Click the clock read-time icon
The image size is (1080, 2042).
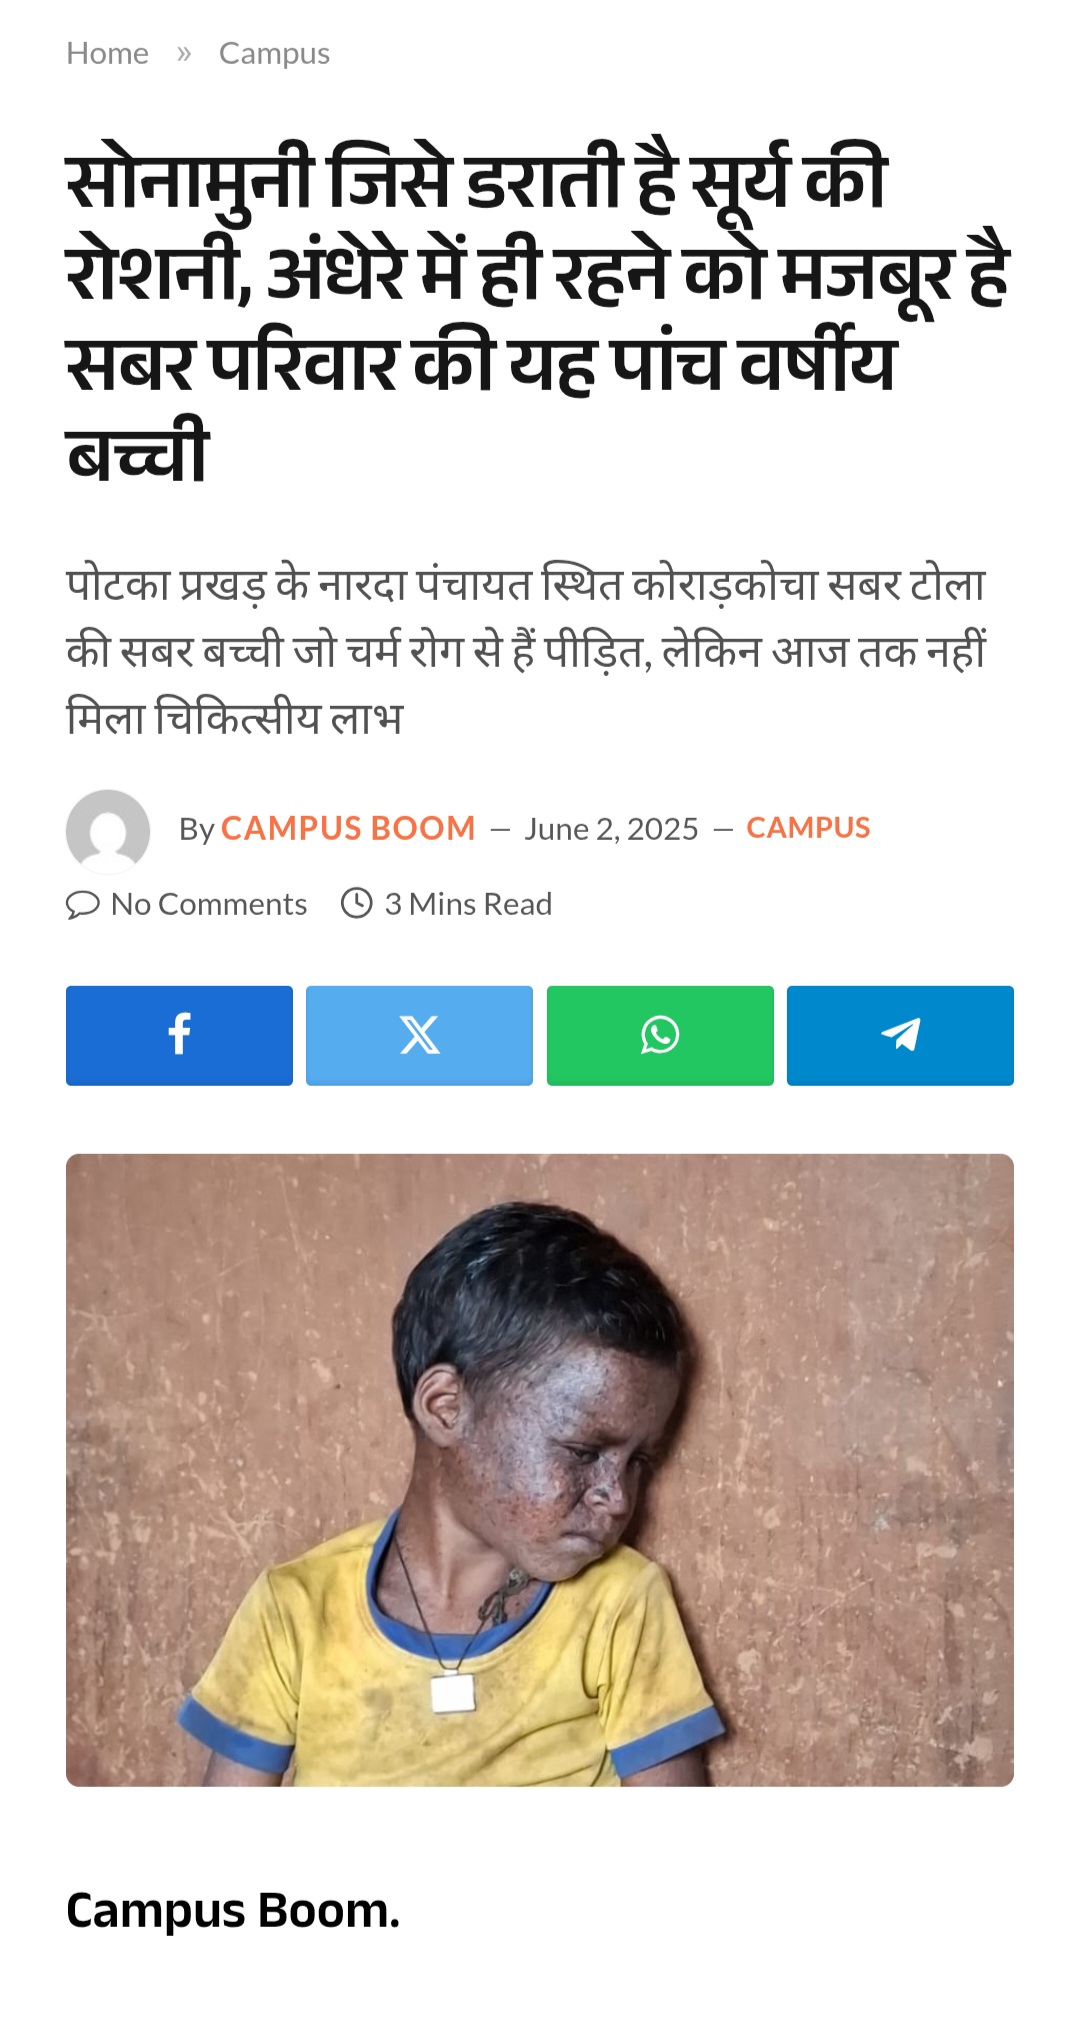click(x=357, y=903)
